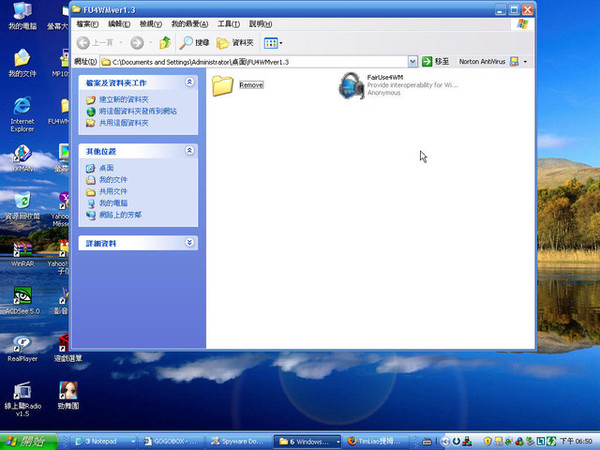Select the WinRAR desktop shortcut
The width and height of the screenshot is (600, 450).
coord(22,254)
